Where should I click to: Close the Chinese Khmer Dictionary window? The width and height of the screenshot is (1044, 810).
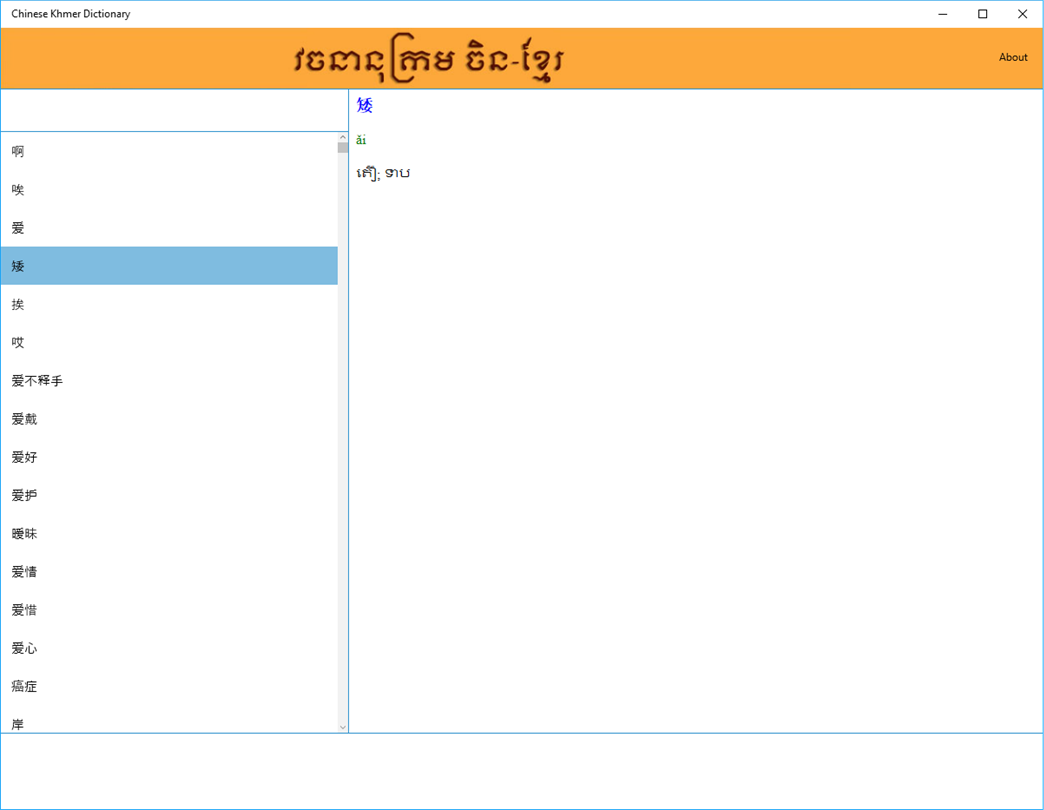[1023, 14]
